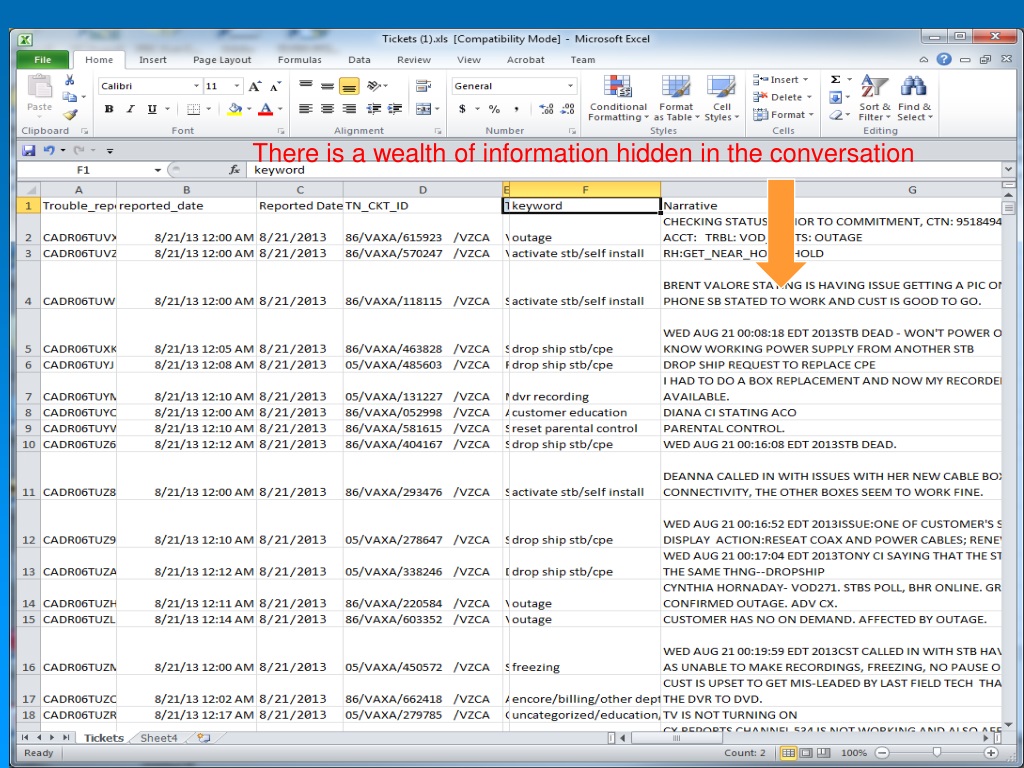Click the Accounting dollar format icon

[462, 109]
